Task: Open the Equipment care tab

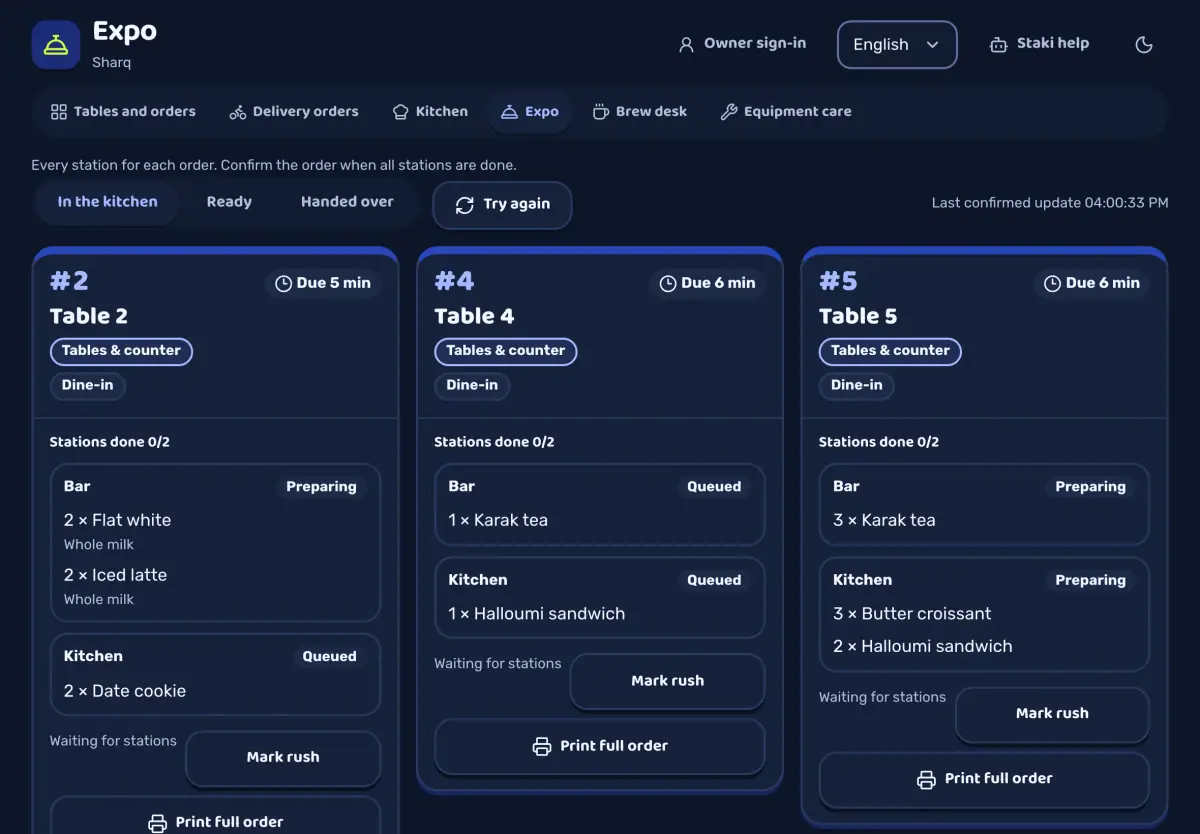Action: [786, 112]
